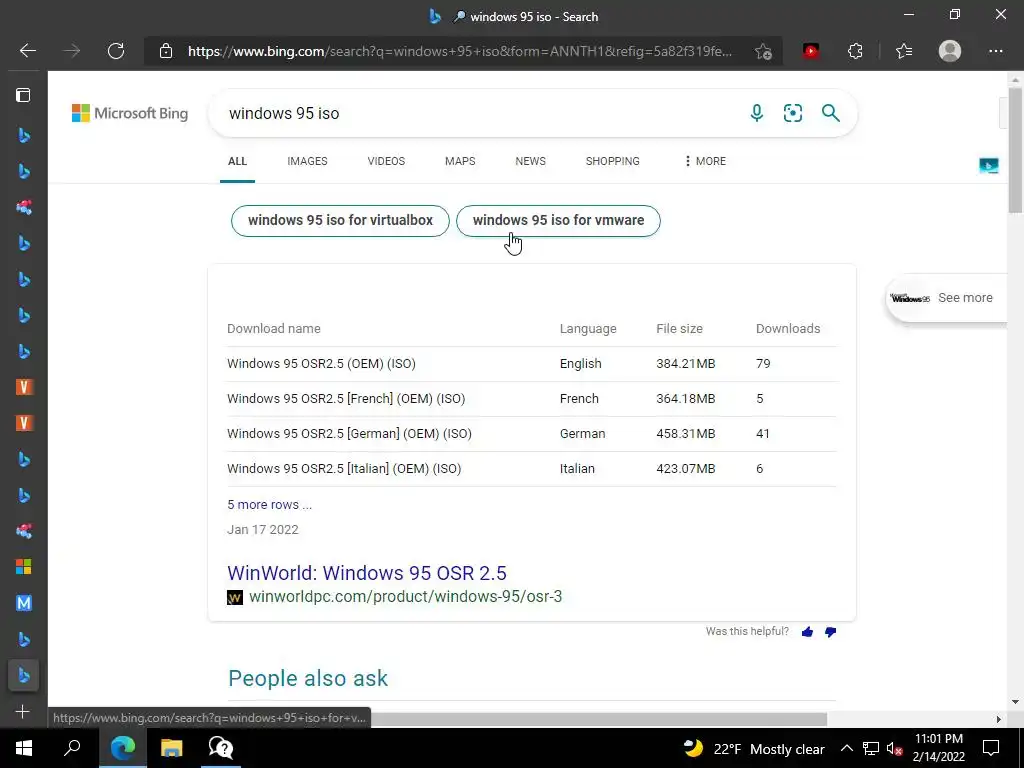Click the muted volume tray icon
The width and height of the screenshot is (1024, 768).
[x=894, y=749]
